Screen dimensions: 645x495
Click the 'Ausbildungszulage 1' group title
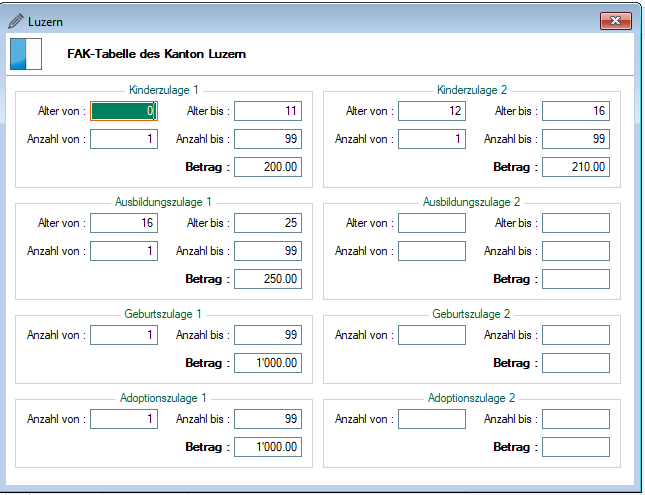163,202
